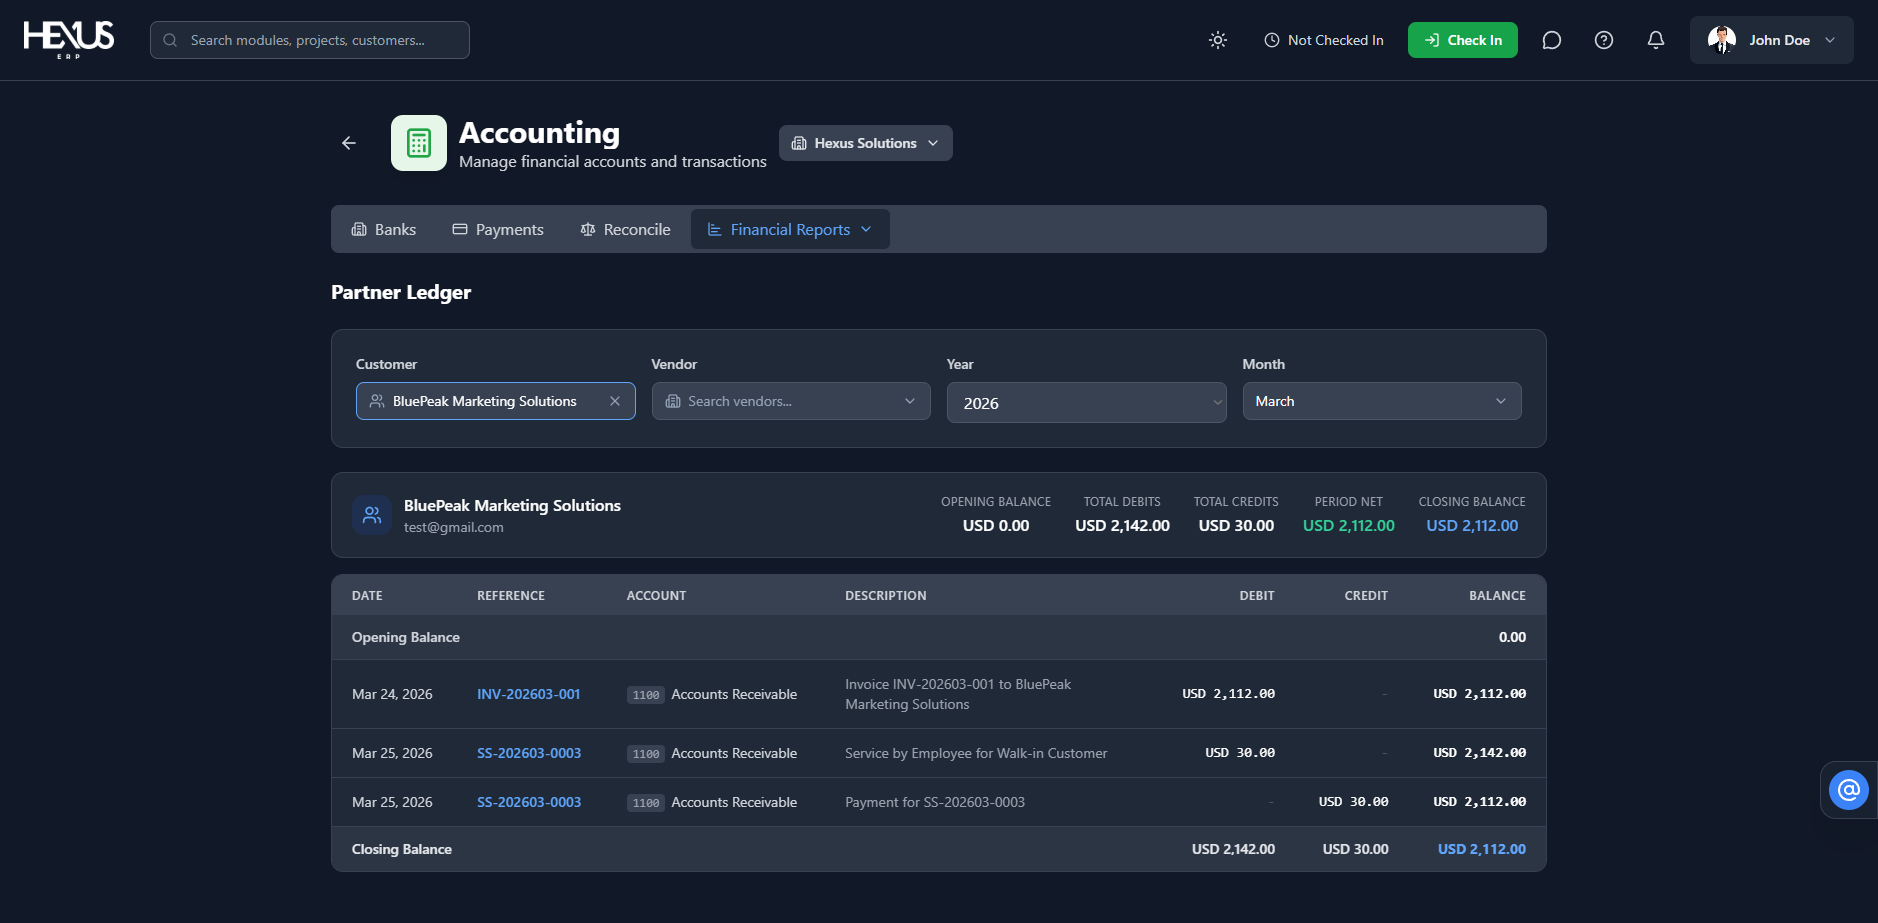This screenshot has height=923, width=1878.
Task: Click the CREDIT column header
Action: 1366,595
